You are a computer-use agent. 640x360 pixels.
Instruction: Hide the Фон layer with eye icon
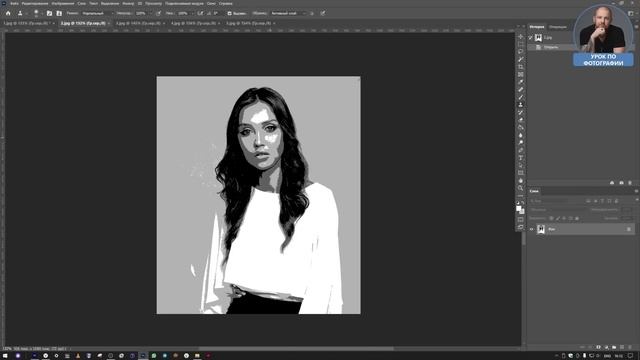(x=531, y=229)
